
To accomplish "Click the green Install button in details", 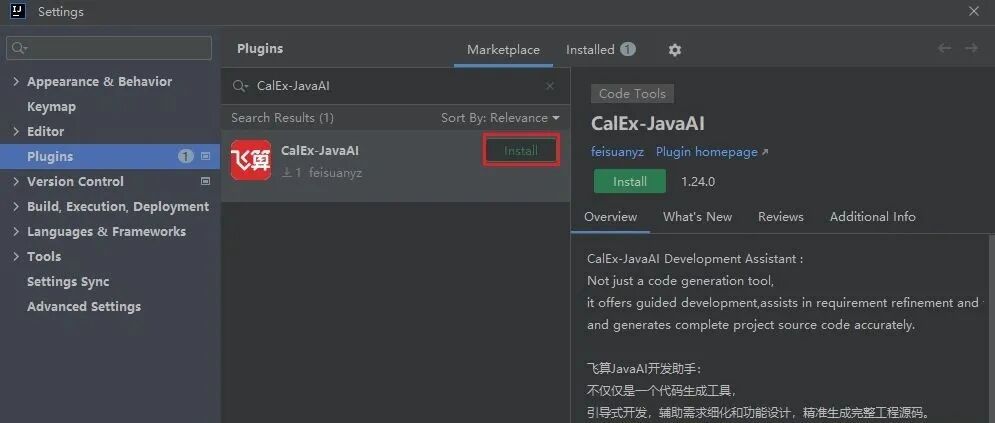I will coord(629,181).
